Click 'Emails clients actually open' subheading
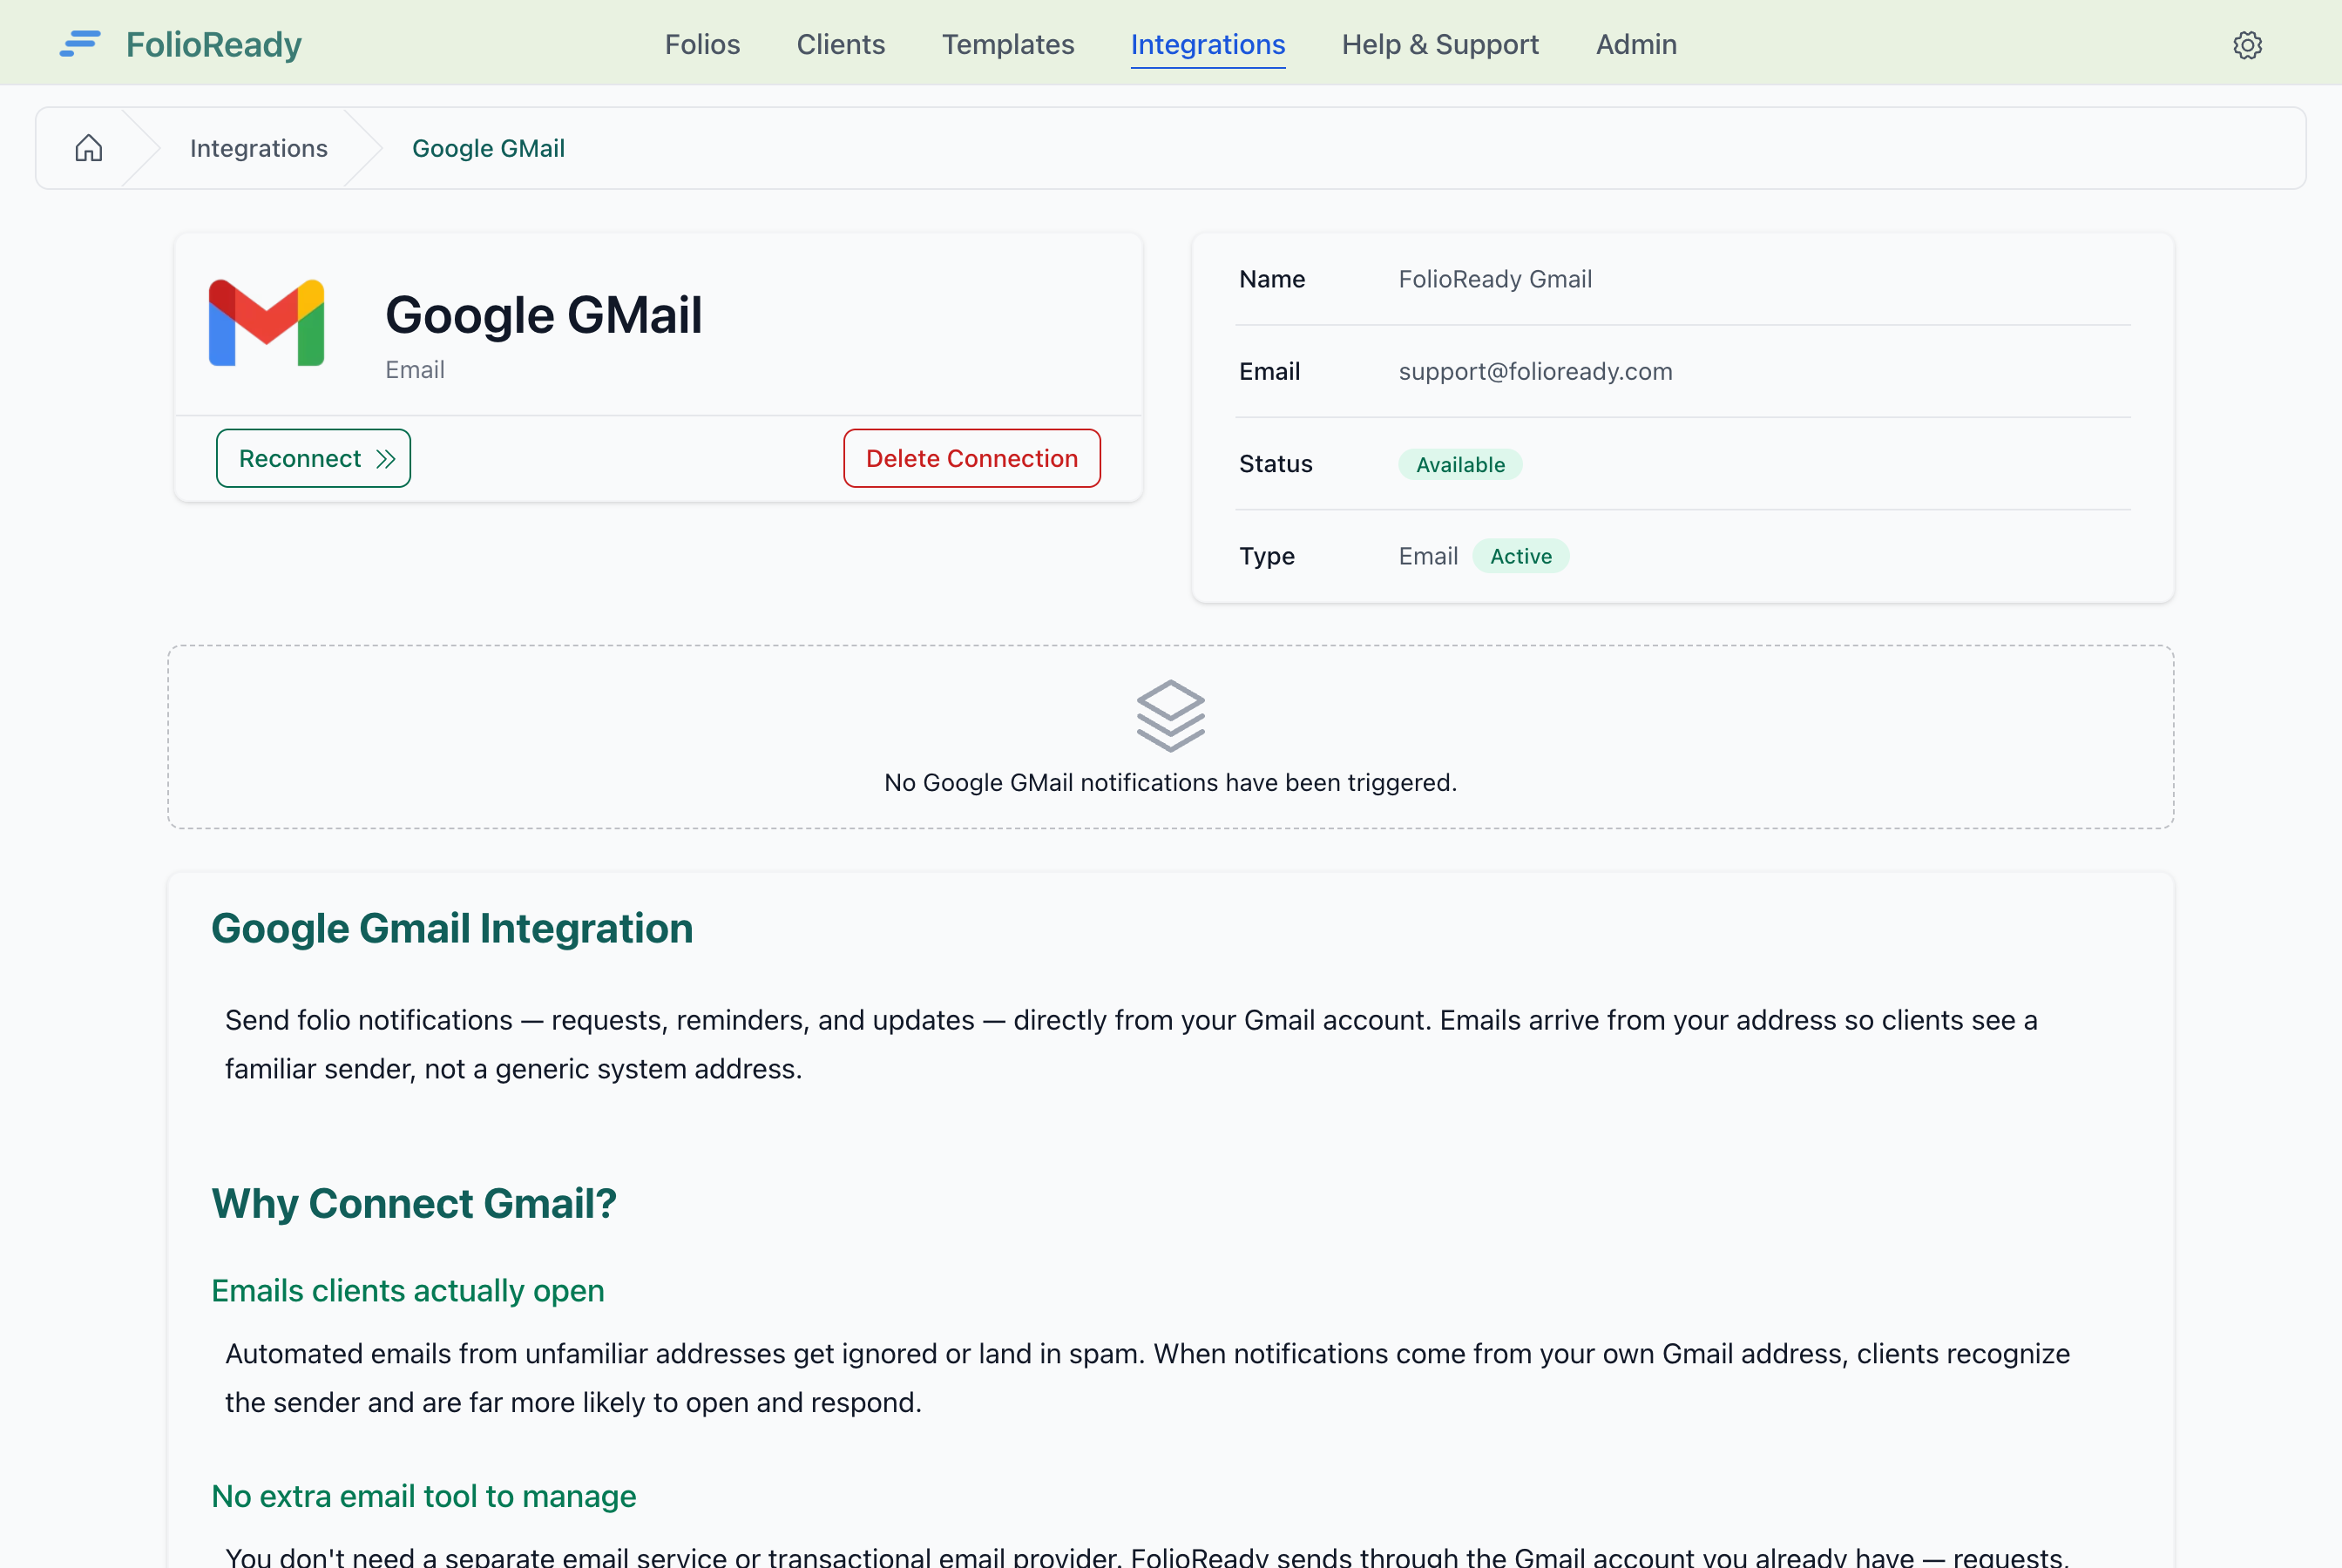Screen dimensions: 2342x1568 point(408,1290)
